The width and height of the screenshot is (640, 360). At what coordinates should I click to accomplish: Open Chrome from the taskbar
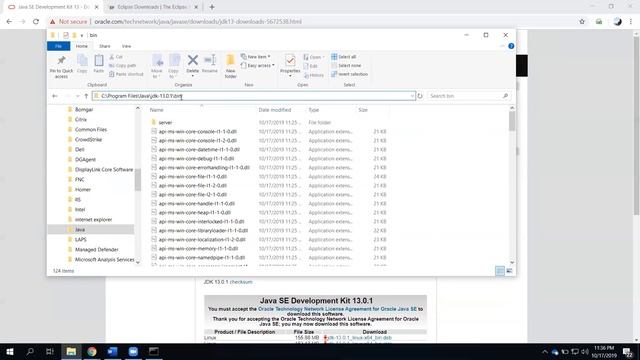[92, 351]
